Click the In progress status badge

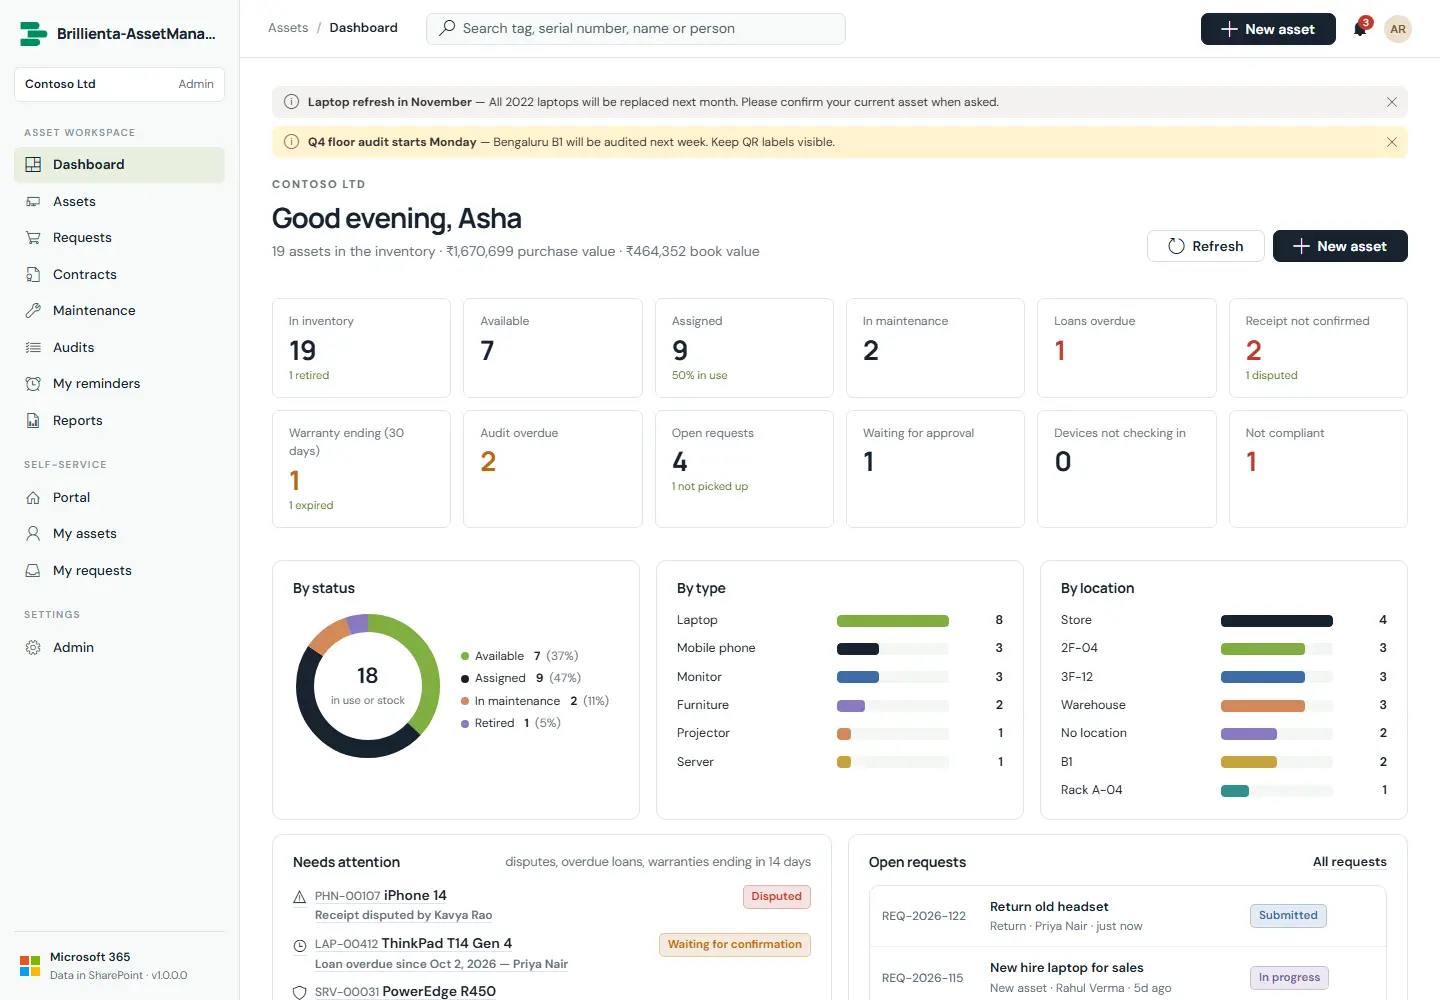point(1289,978)
